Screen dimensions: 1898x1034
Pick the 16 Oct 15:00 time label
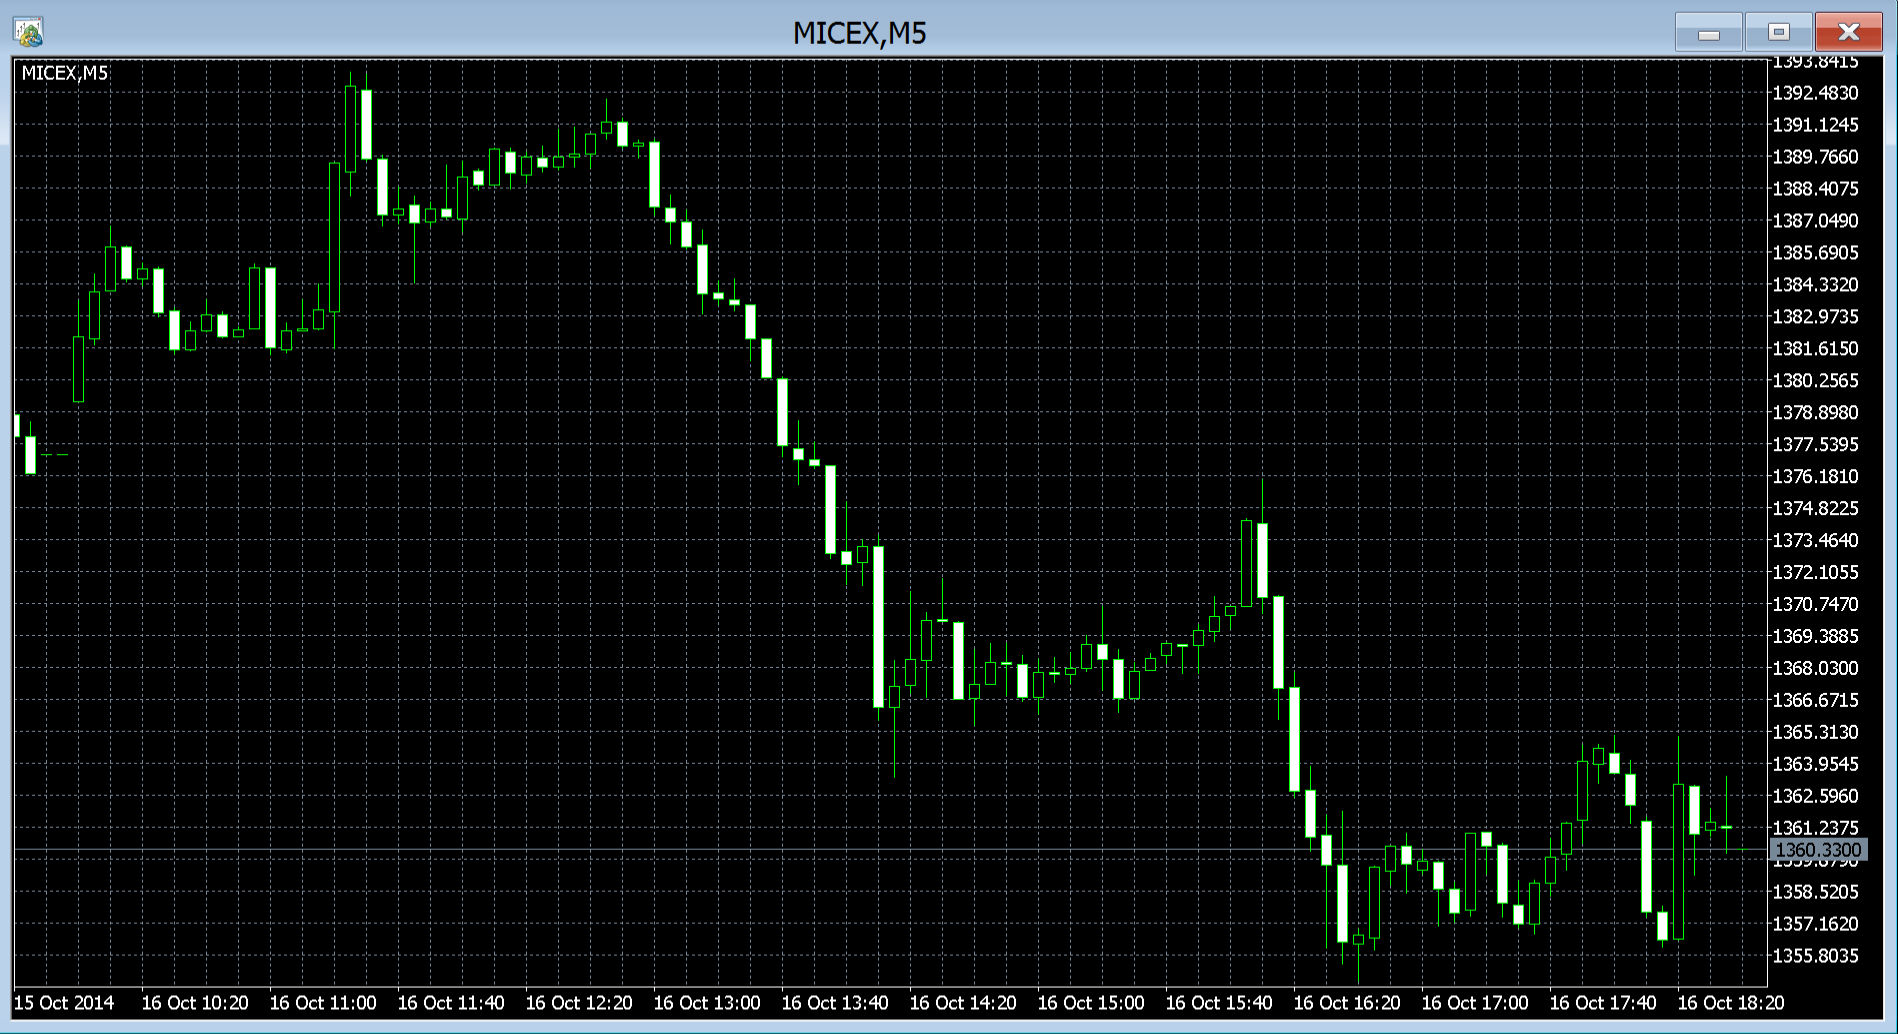[x=1091, y=1003]
